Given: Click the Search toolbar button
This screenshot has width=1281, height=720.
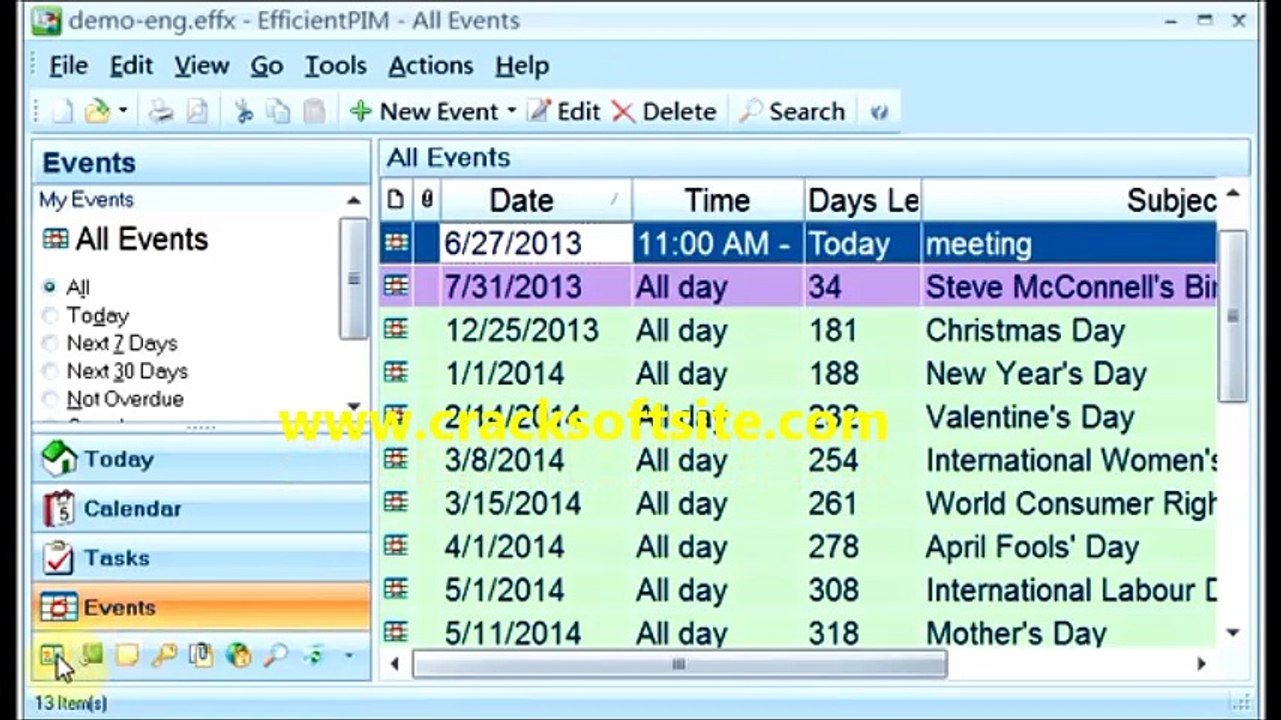Looking at the screenshot, I should (x=792, y=111).
